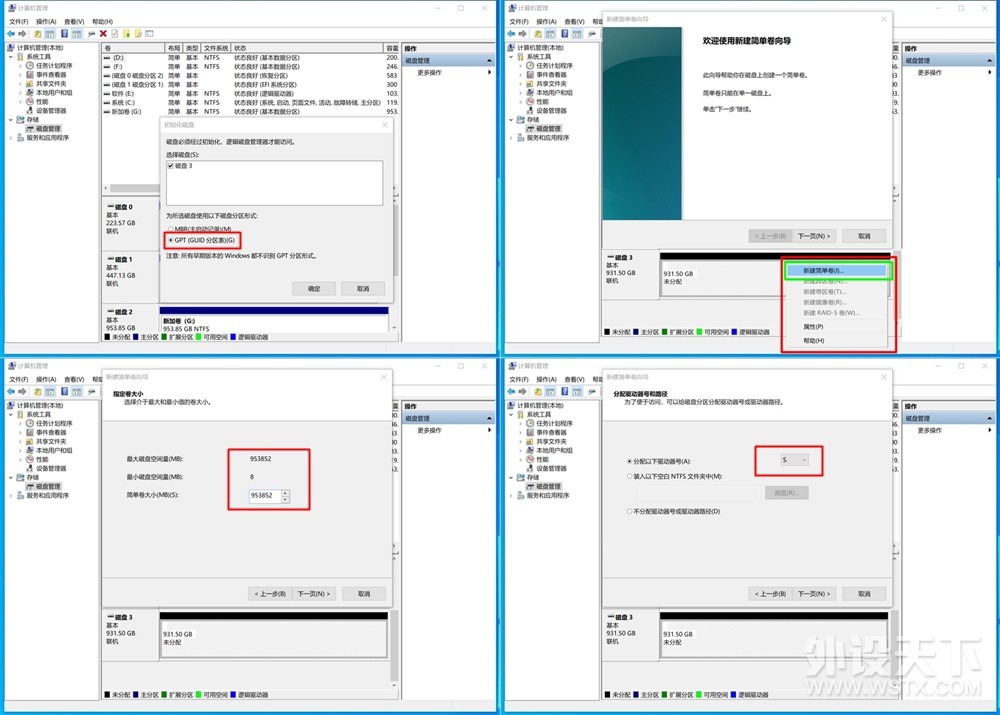Expand 更多操作 arrow in the welcome wizard window
This screenshot has height=715, width=1000.
(990, 73)
